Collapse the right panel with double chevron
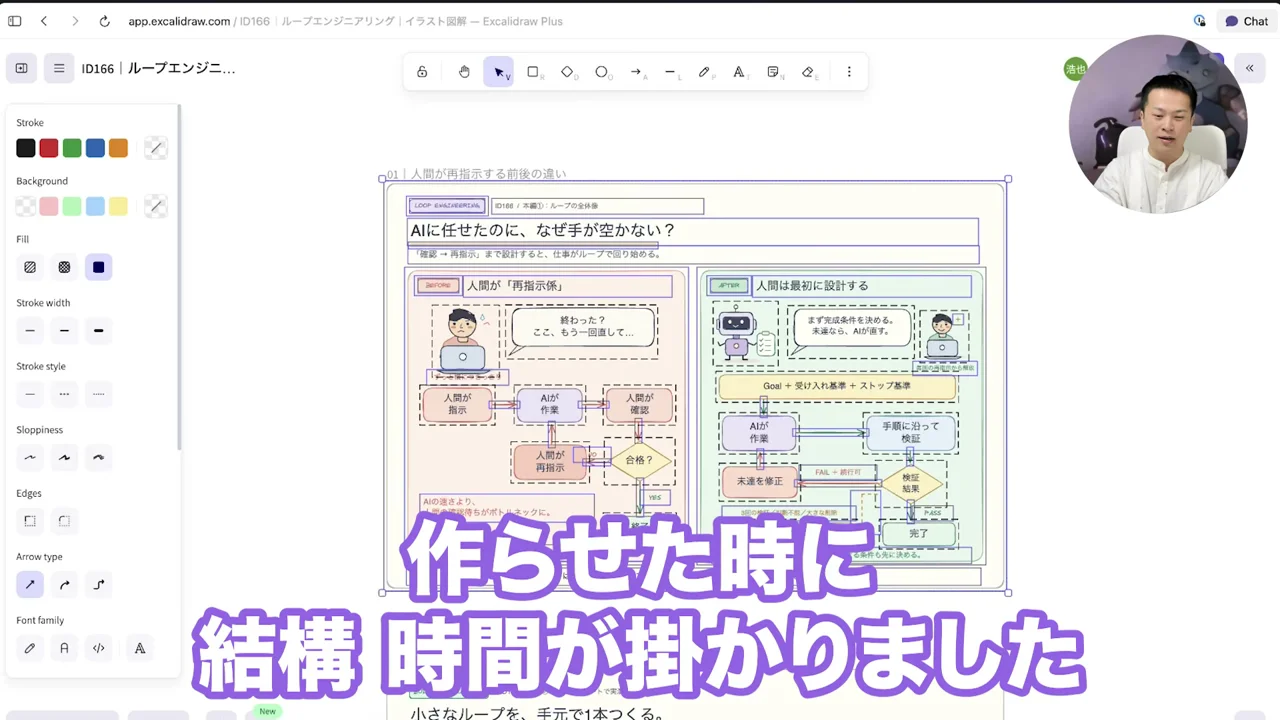Image resolution: width=1280 pixels, height=720 pixels. [1250, 68]
